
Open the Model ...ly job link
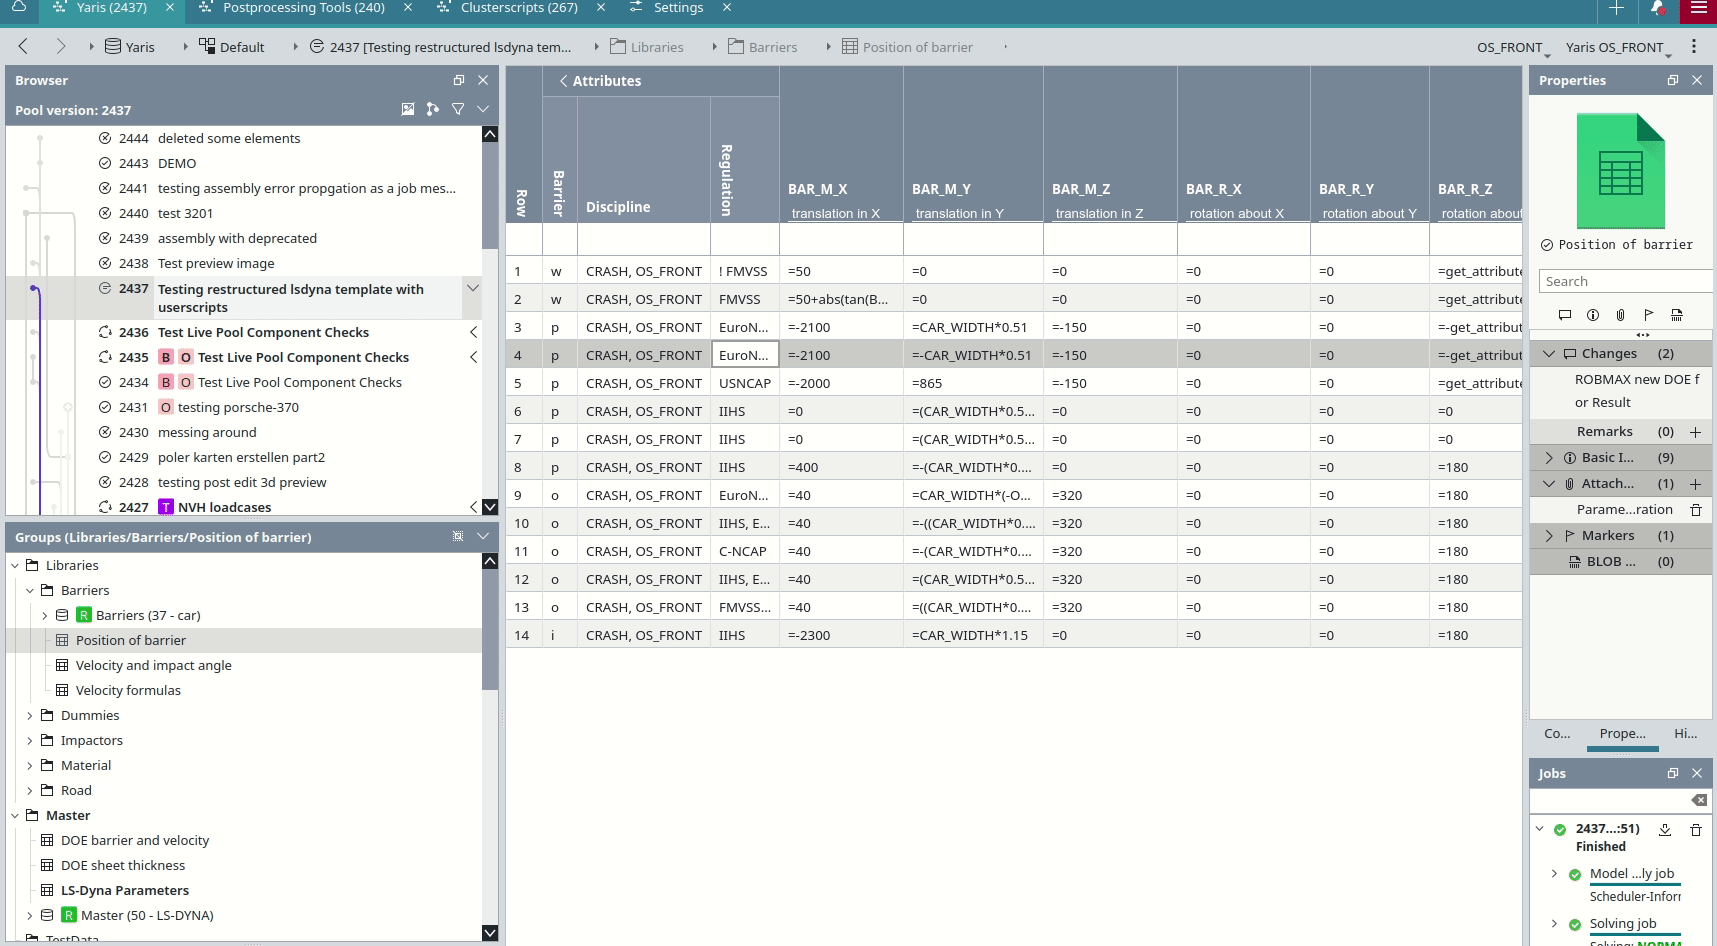(1632, 874)
